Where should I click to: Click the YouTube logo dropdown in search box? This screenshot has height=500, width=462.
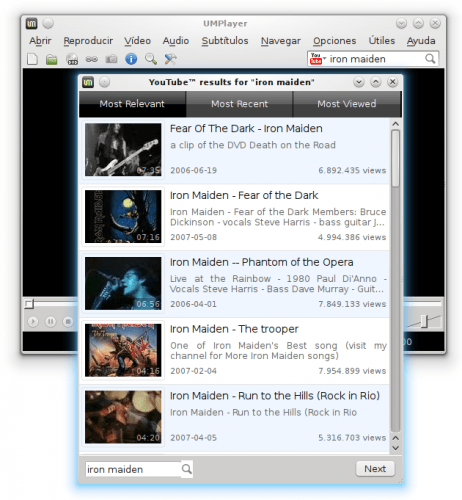tap(317, 59)
